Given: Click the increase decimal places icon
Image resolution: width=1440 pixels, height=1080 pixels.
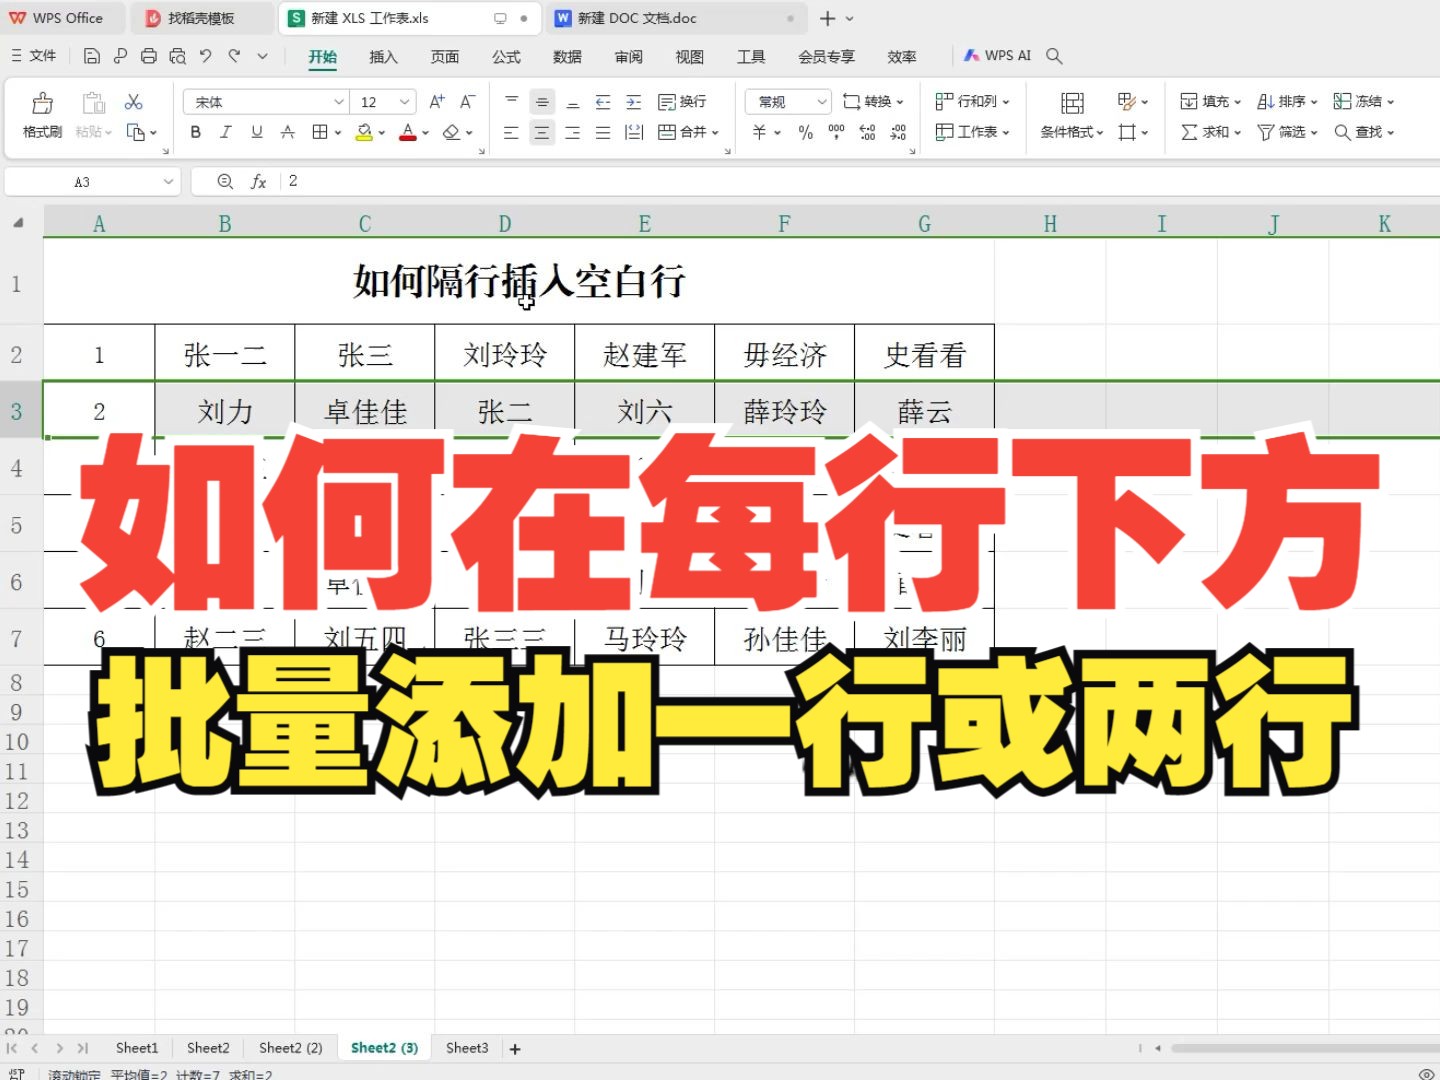Looking at the screenshot, I should (x=867, y=132).
